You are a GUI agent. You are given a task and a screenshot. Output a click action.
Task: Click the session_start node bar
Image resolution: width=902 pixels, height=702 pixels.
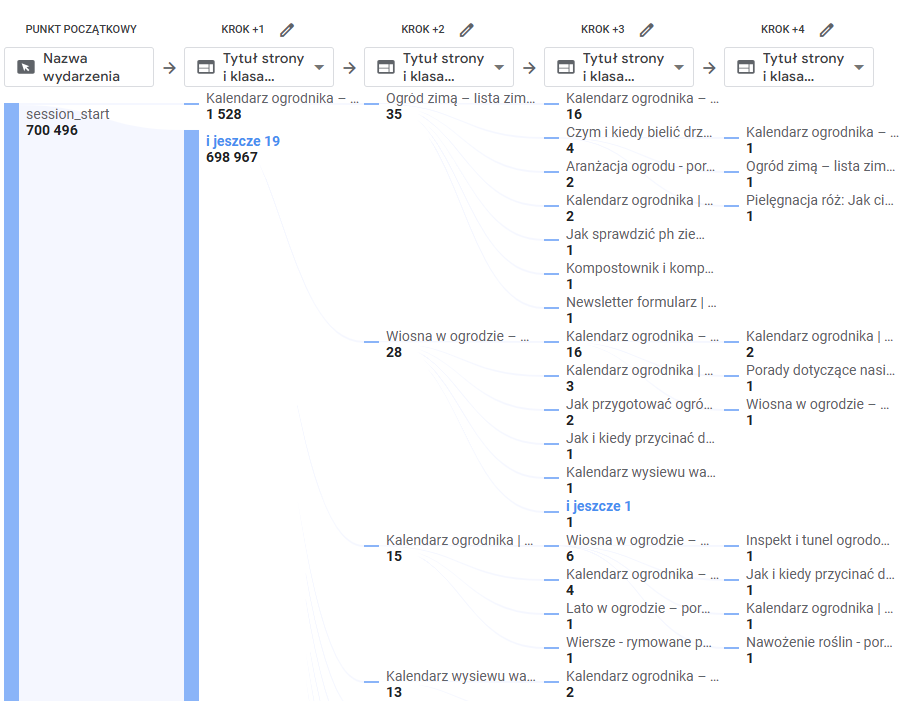coord(12,400)
